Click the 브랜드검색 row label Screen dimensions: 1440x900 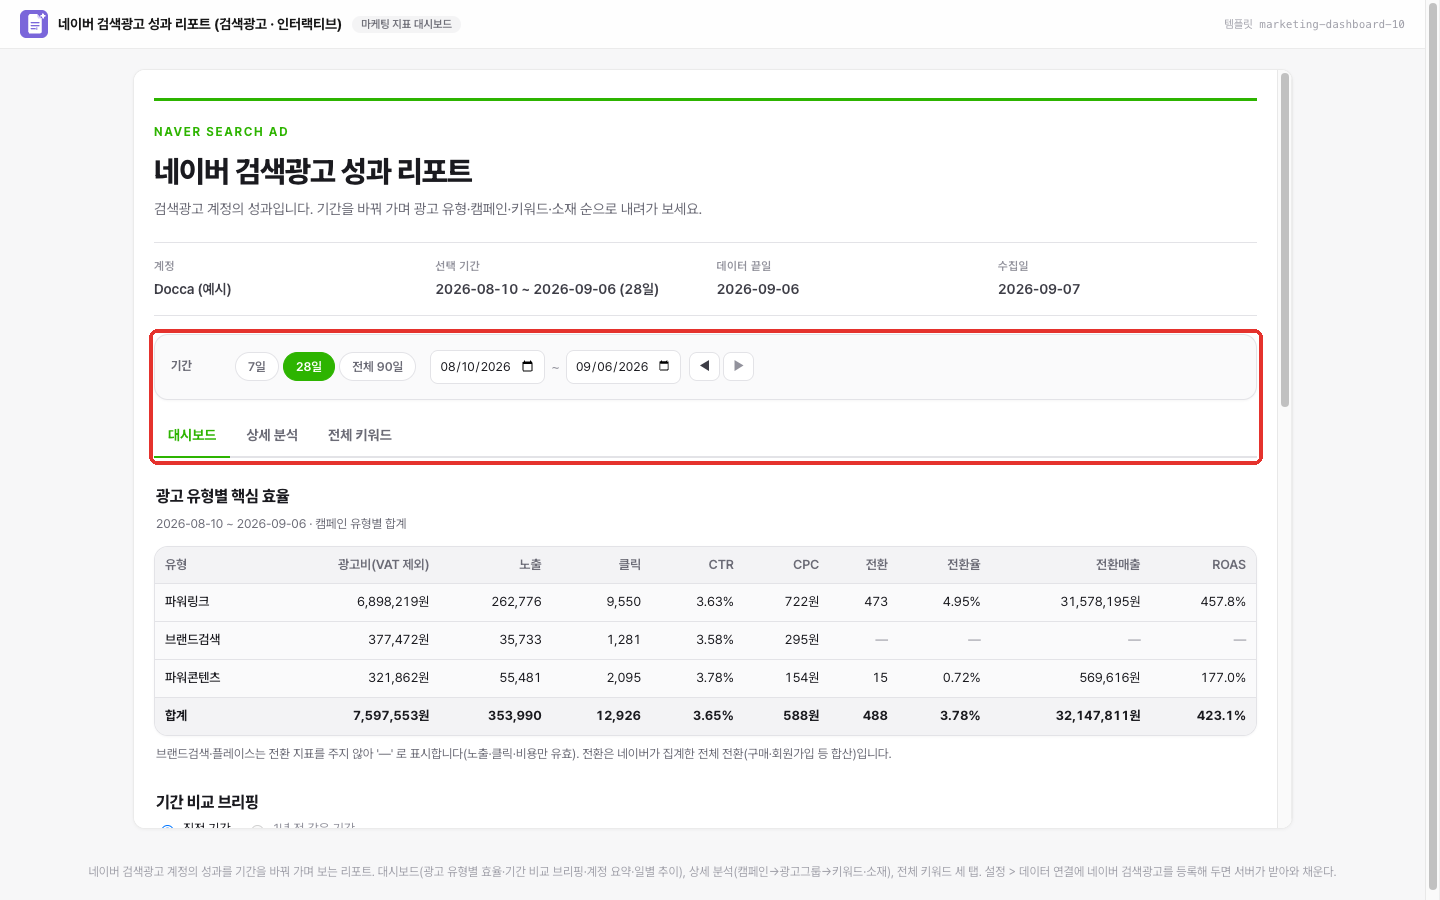pyautogui.click(x=193, y=640)
